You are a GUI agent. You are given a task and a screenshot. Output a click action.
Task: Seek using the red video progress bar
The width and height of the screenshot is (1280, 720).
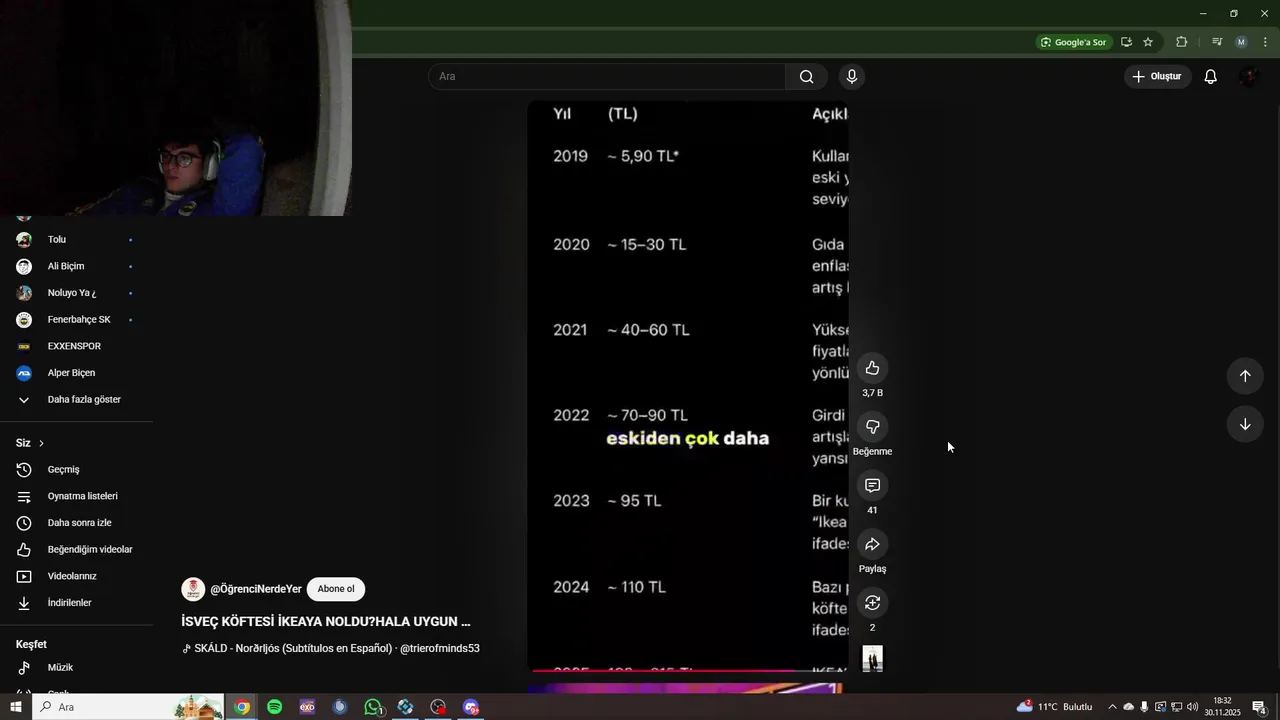tap(688, 670)
